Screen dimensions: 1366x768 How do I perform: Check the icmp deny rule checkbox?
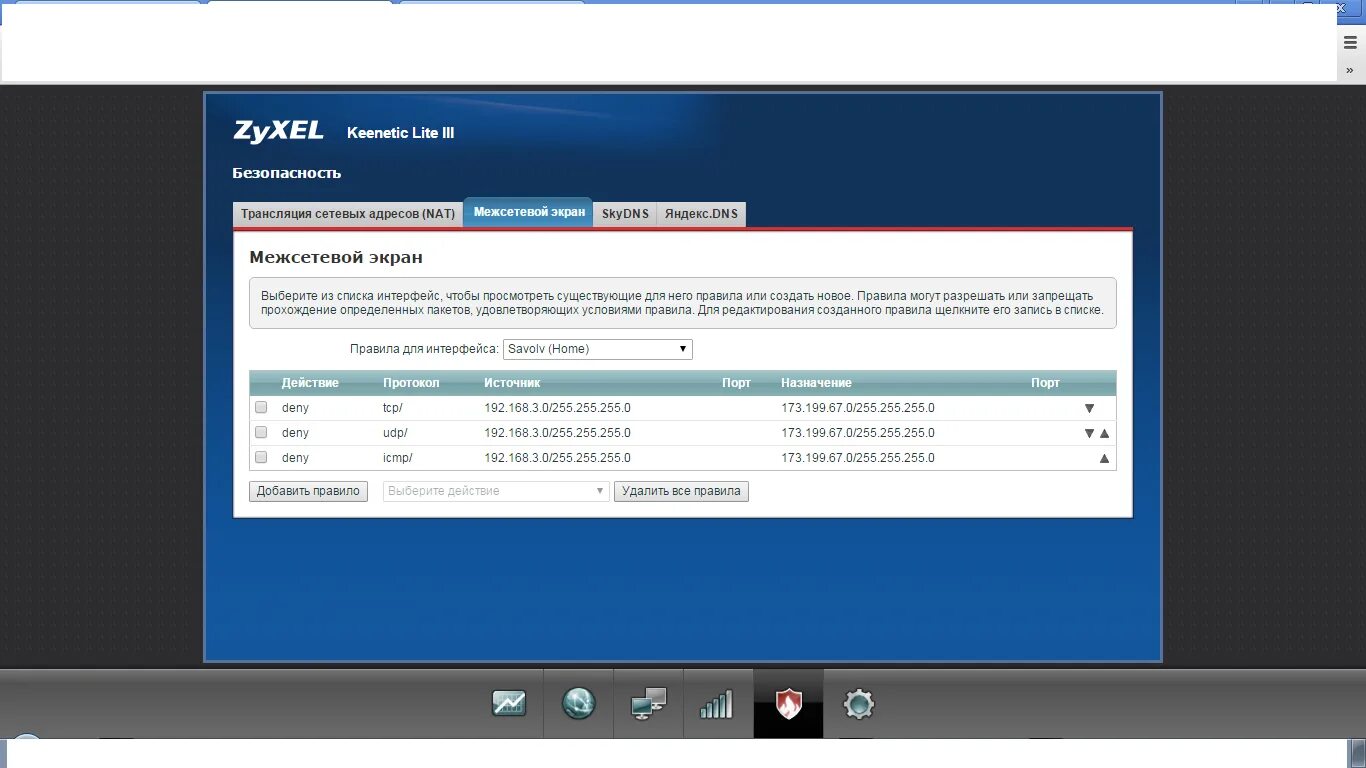point(261,457)
